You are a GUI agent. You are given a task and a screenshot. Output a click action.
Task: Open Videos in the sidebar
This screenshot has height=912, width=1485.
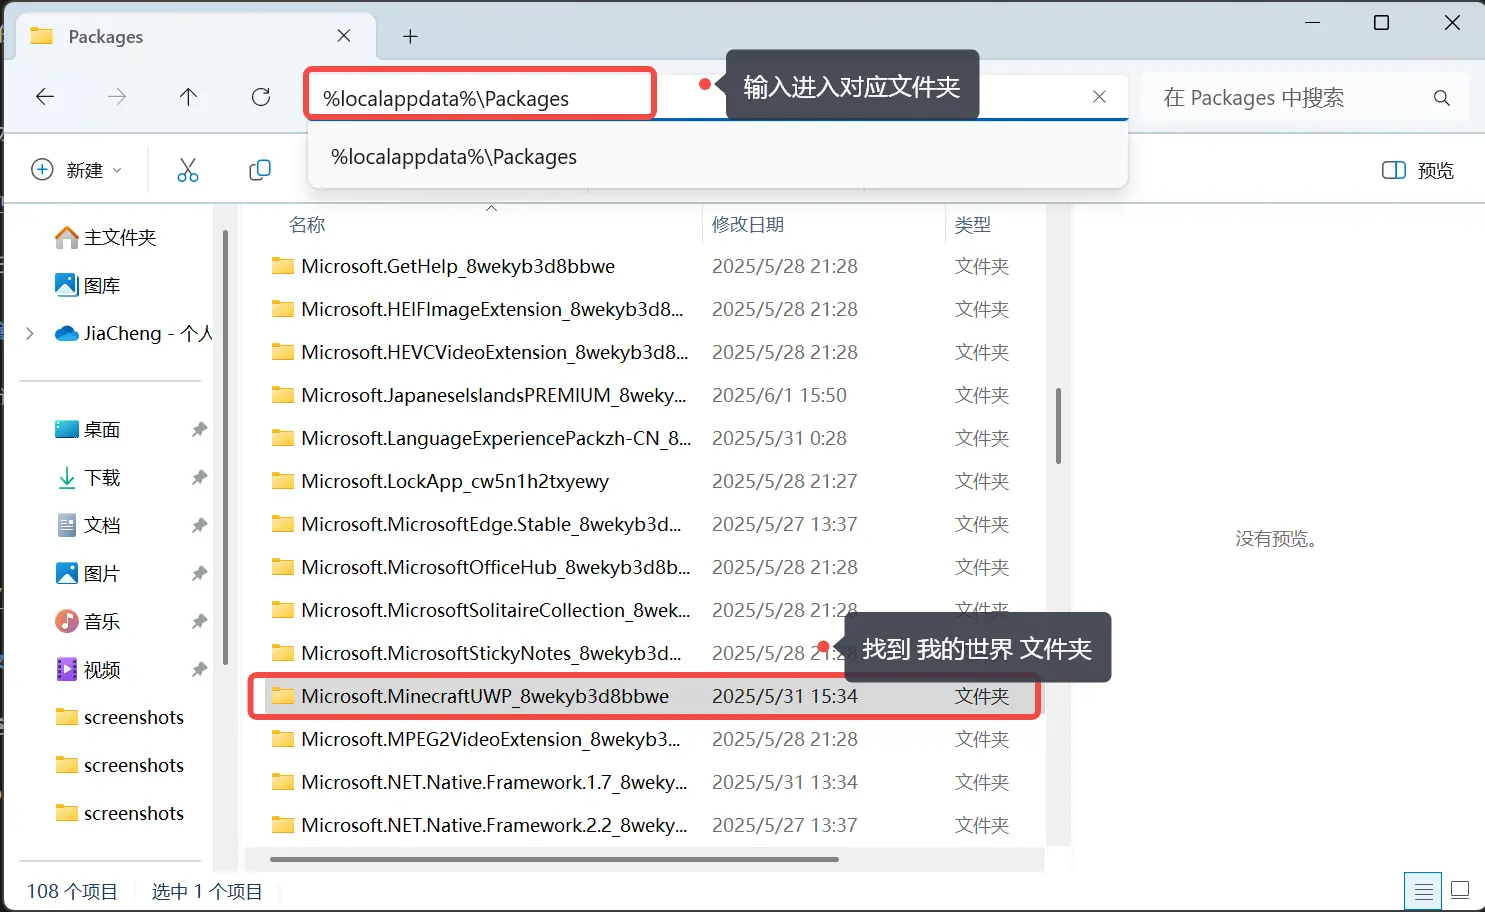point(87,669)
